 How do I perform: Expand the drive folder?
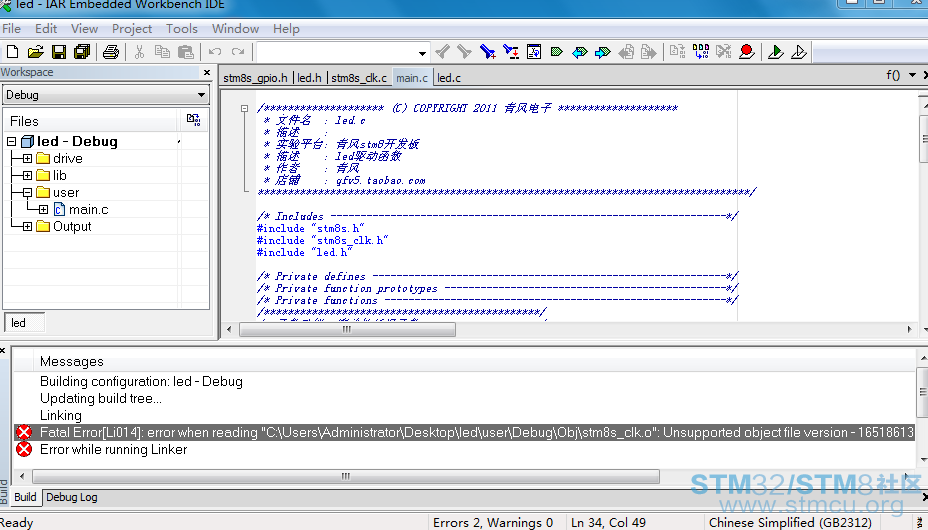point(27,159)
